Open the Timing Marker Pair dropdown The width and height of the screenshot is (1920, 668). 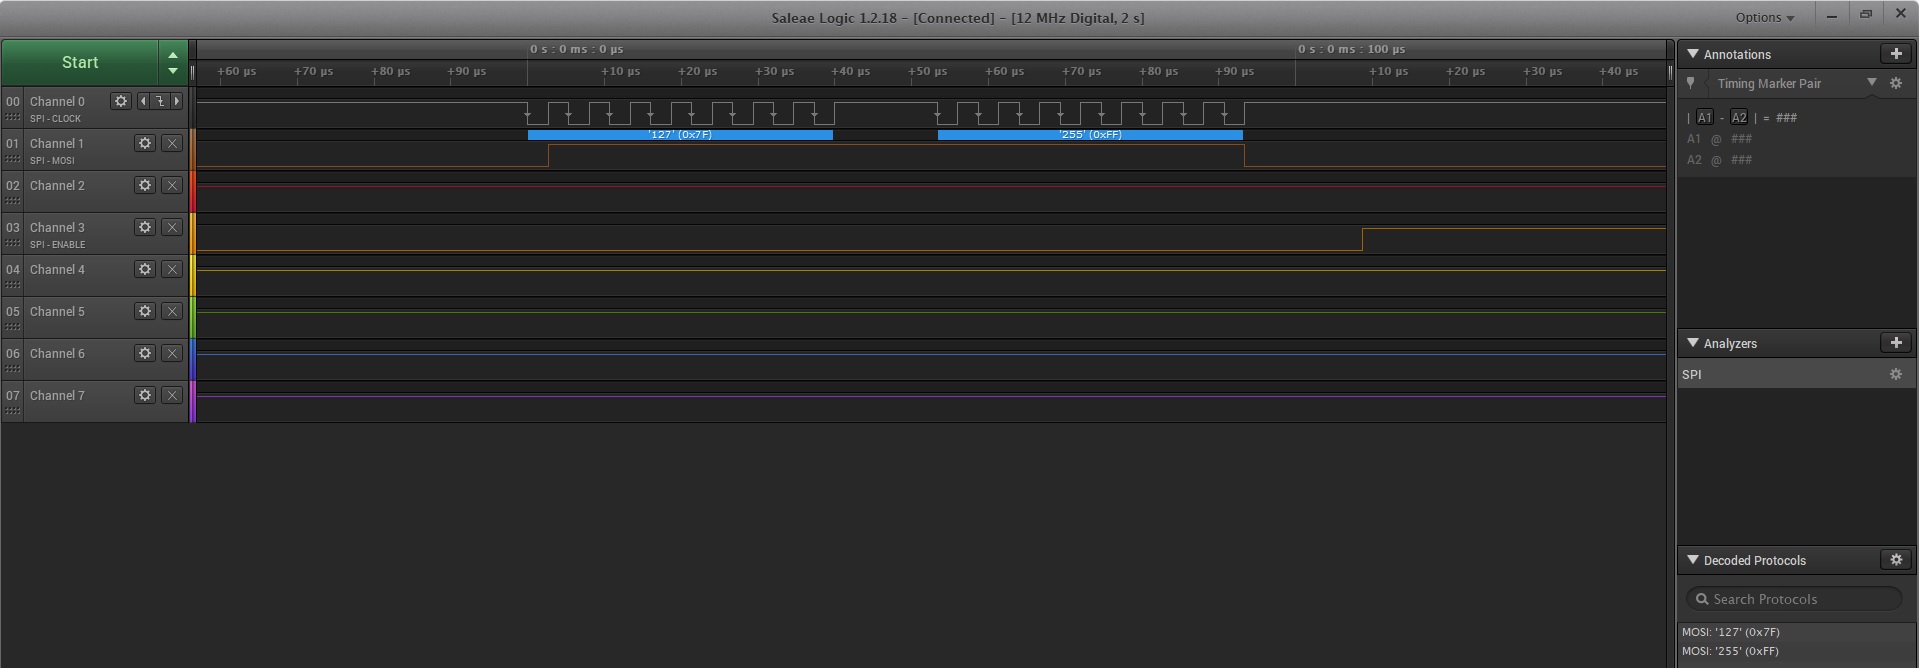click(1871, 83)
